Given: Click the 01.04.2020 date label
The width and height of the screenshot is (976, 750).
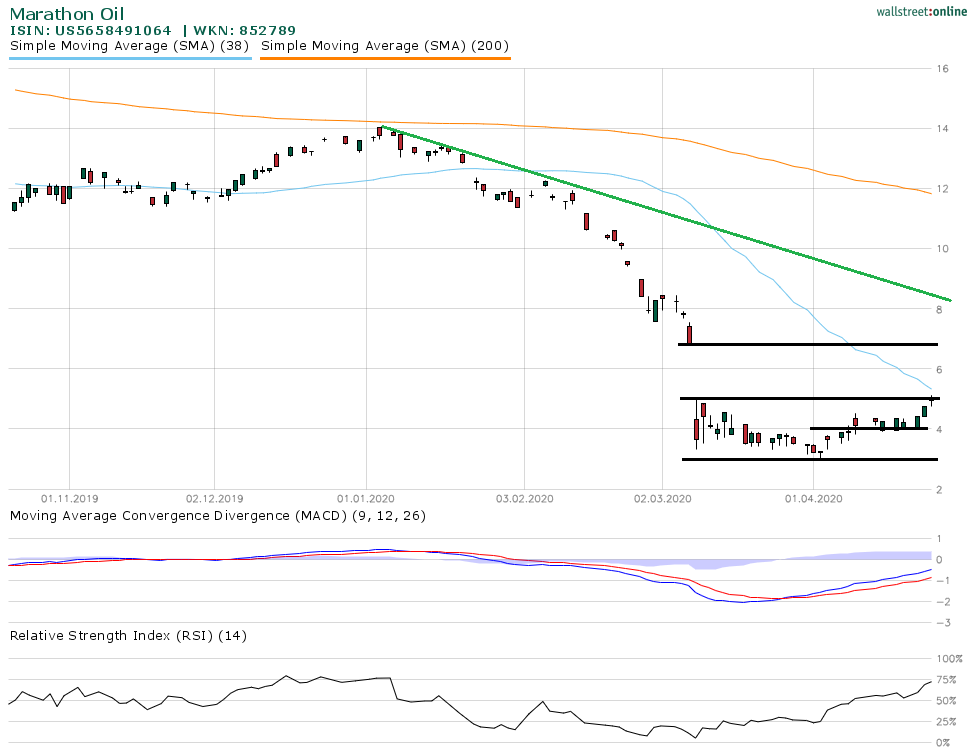Looking at the screenshot, I should [814, 497].
